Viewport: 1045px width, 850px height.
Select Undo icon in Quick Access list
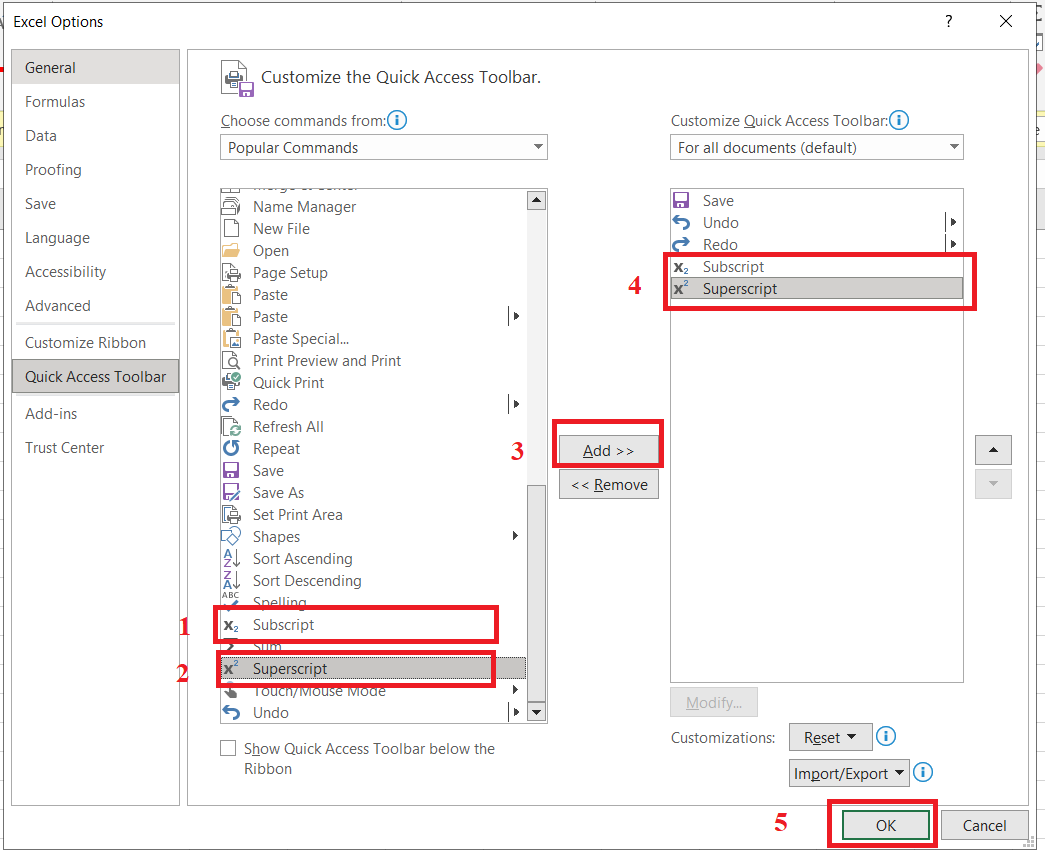pos(681,223)
